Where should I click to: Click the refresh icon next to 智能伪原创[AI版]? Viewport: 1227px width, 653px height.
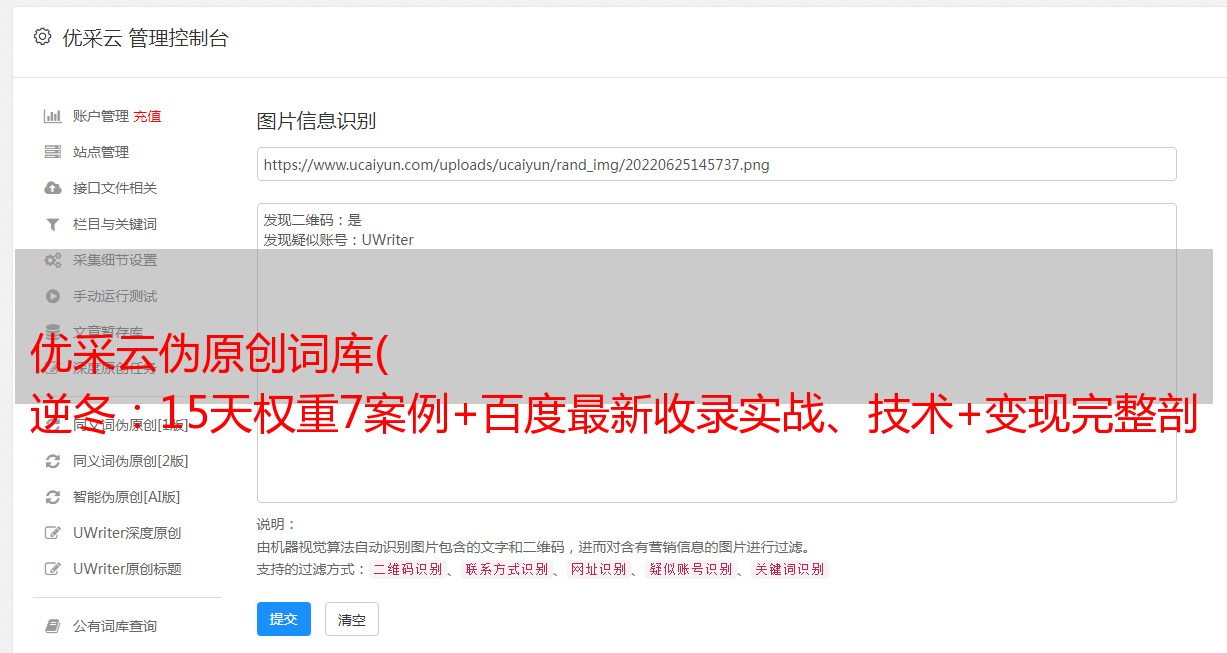(x=53, y=497)
